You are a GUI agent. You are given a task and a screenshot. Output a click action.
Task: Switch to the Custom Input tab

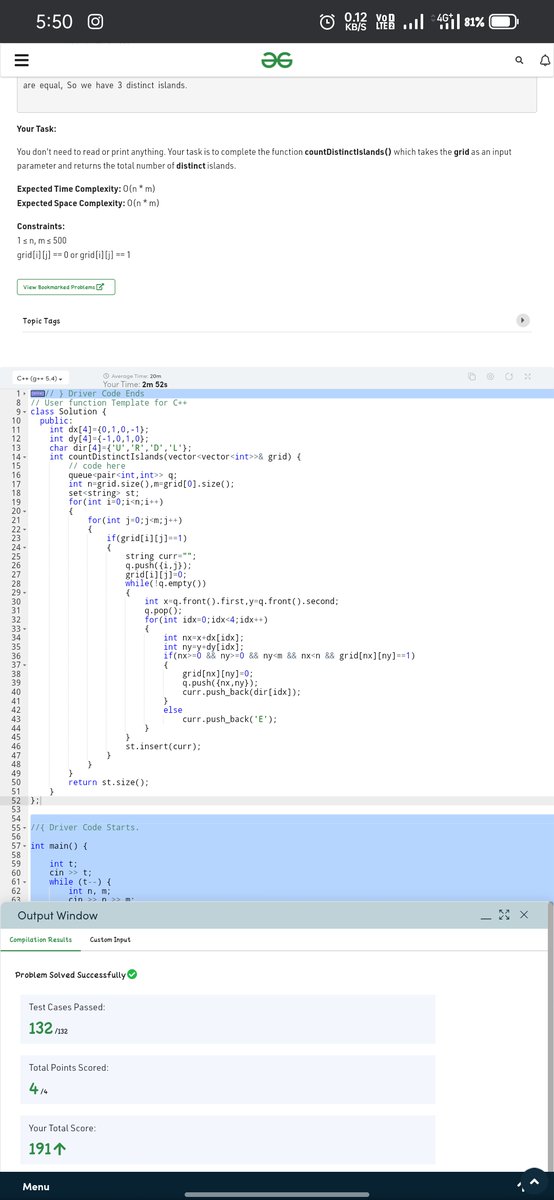click(x=110, y=939)
